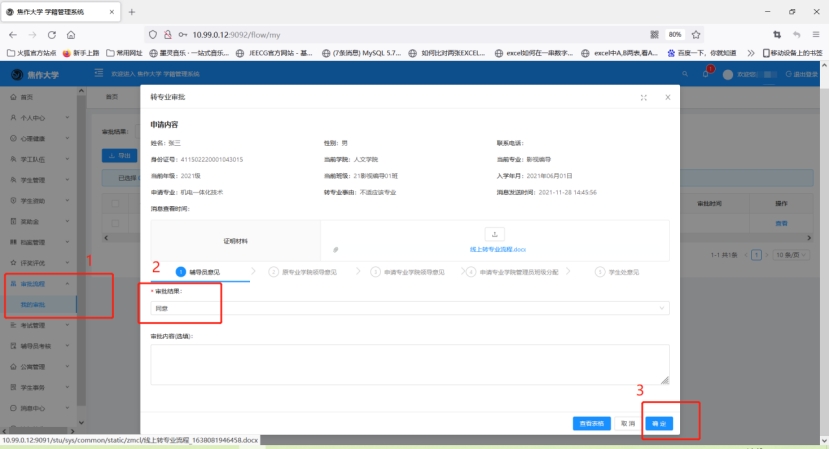Click the search icon in the header
This screenshot has width=830, height=449.
pyautogui.click(x=685, y=74)
